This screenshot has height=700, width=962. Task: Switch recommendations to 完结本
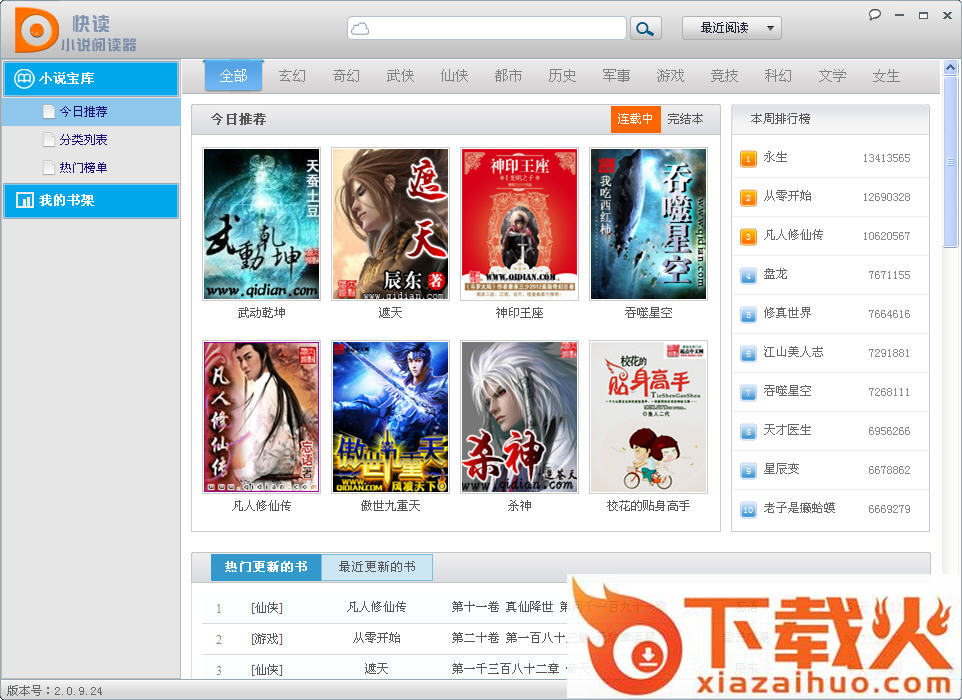click(685, 119)
